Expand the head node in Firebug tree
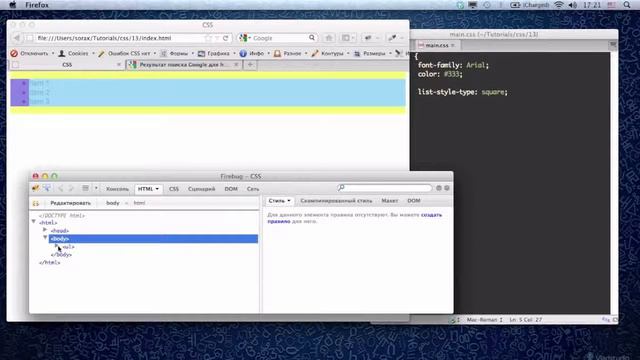Viewport: 640px width, 360px height. pos(45,230)
